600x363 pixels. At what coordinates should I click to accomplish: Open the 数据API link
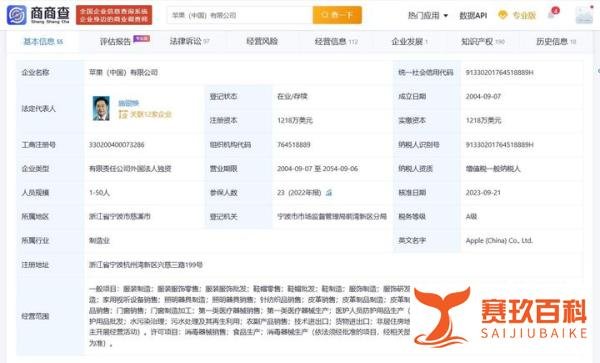[x=473, y=15]
